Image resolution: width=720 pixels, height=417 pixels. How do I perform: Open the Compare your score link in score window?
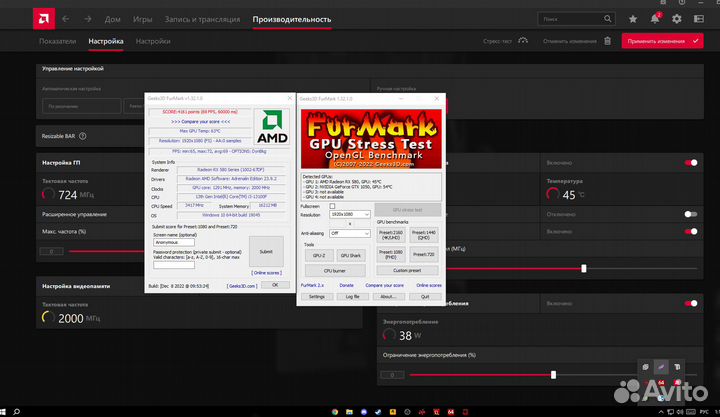(201, 122)
